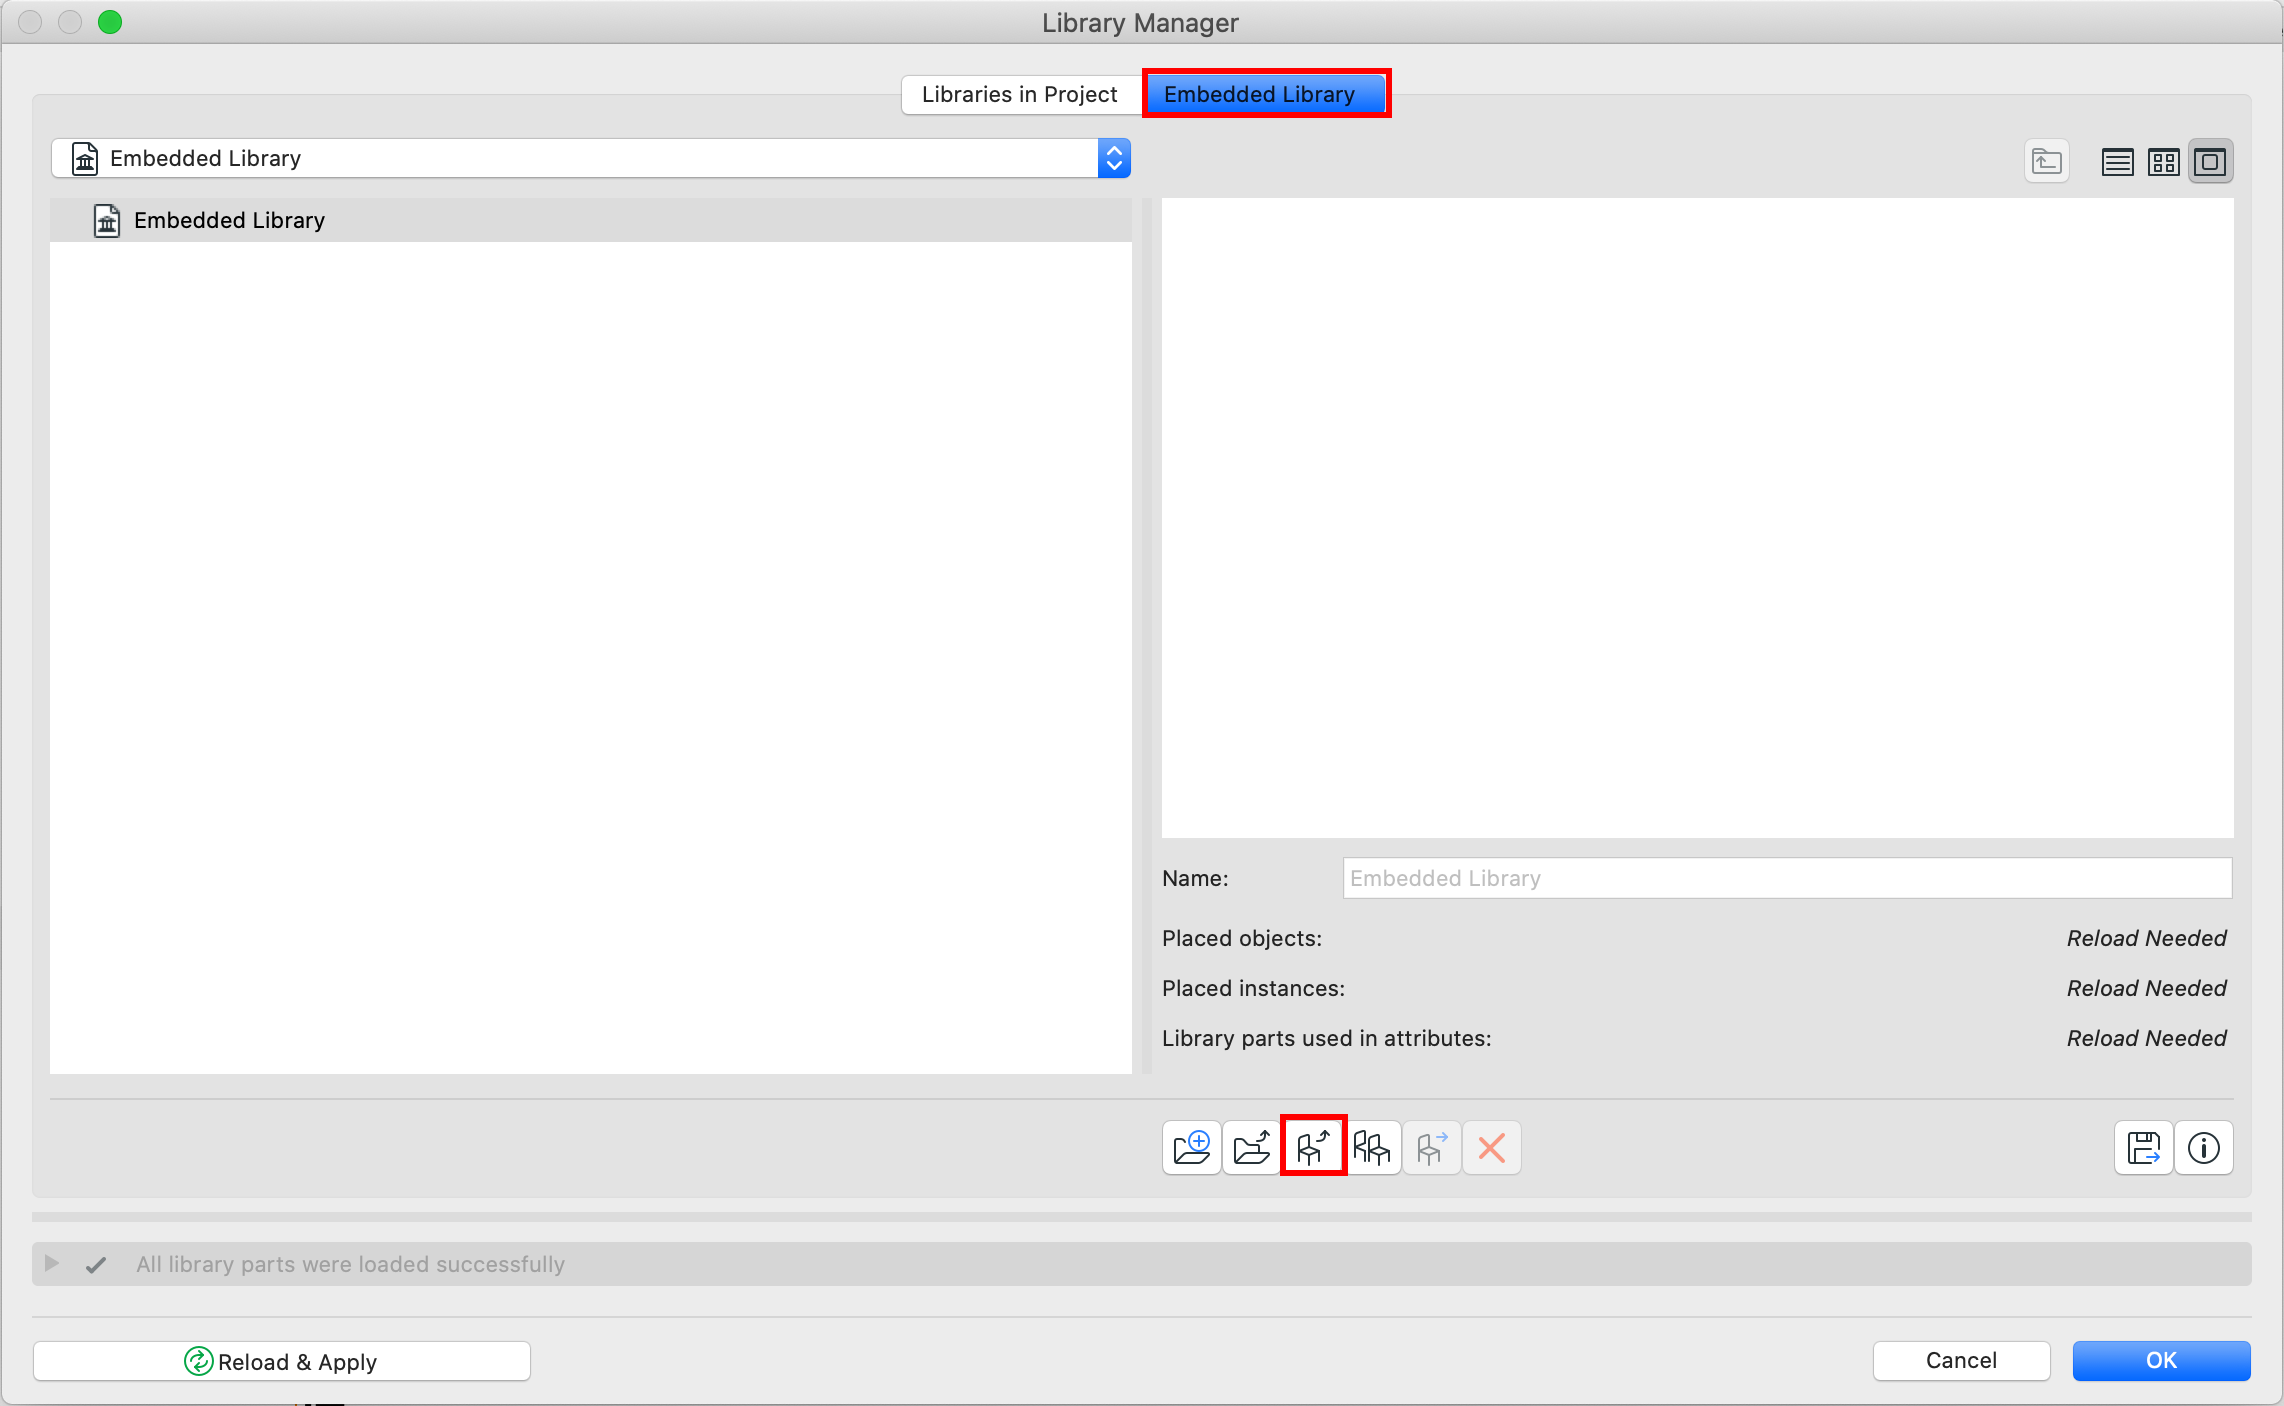Click the add folder to library icon
The image size is (2284, 1406).
point(1251,1147)
